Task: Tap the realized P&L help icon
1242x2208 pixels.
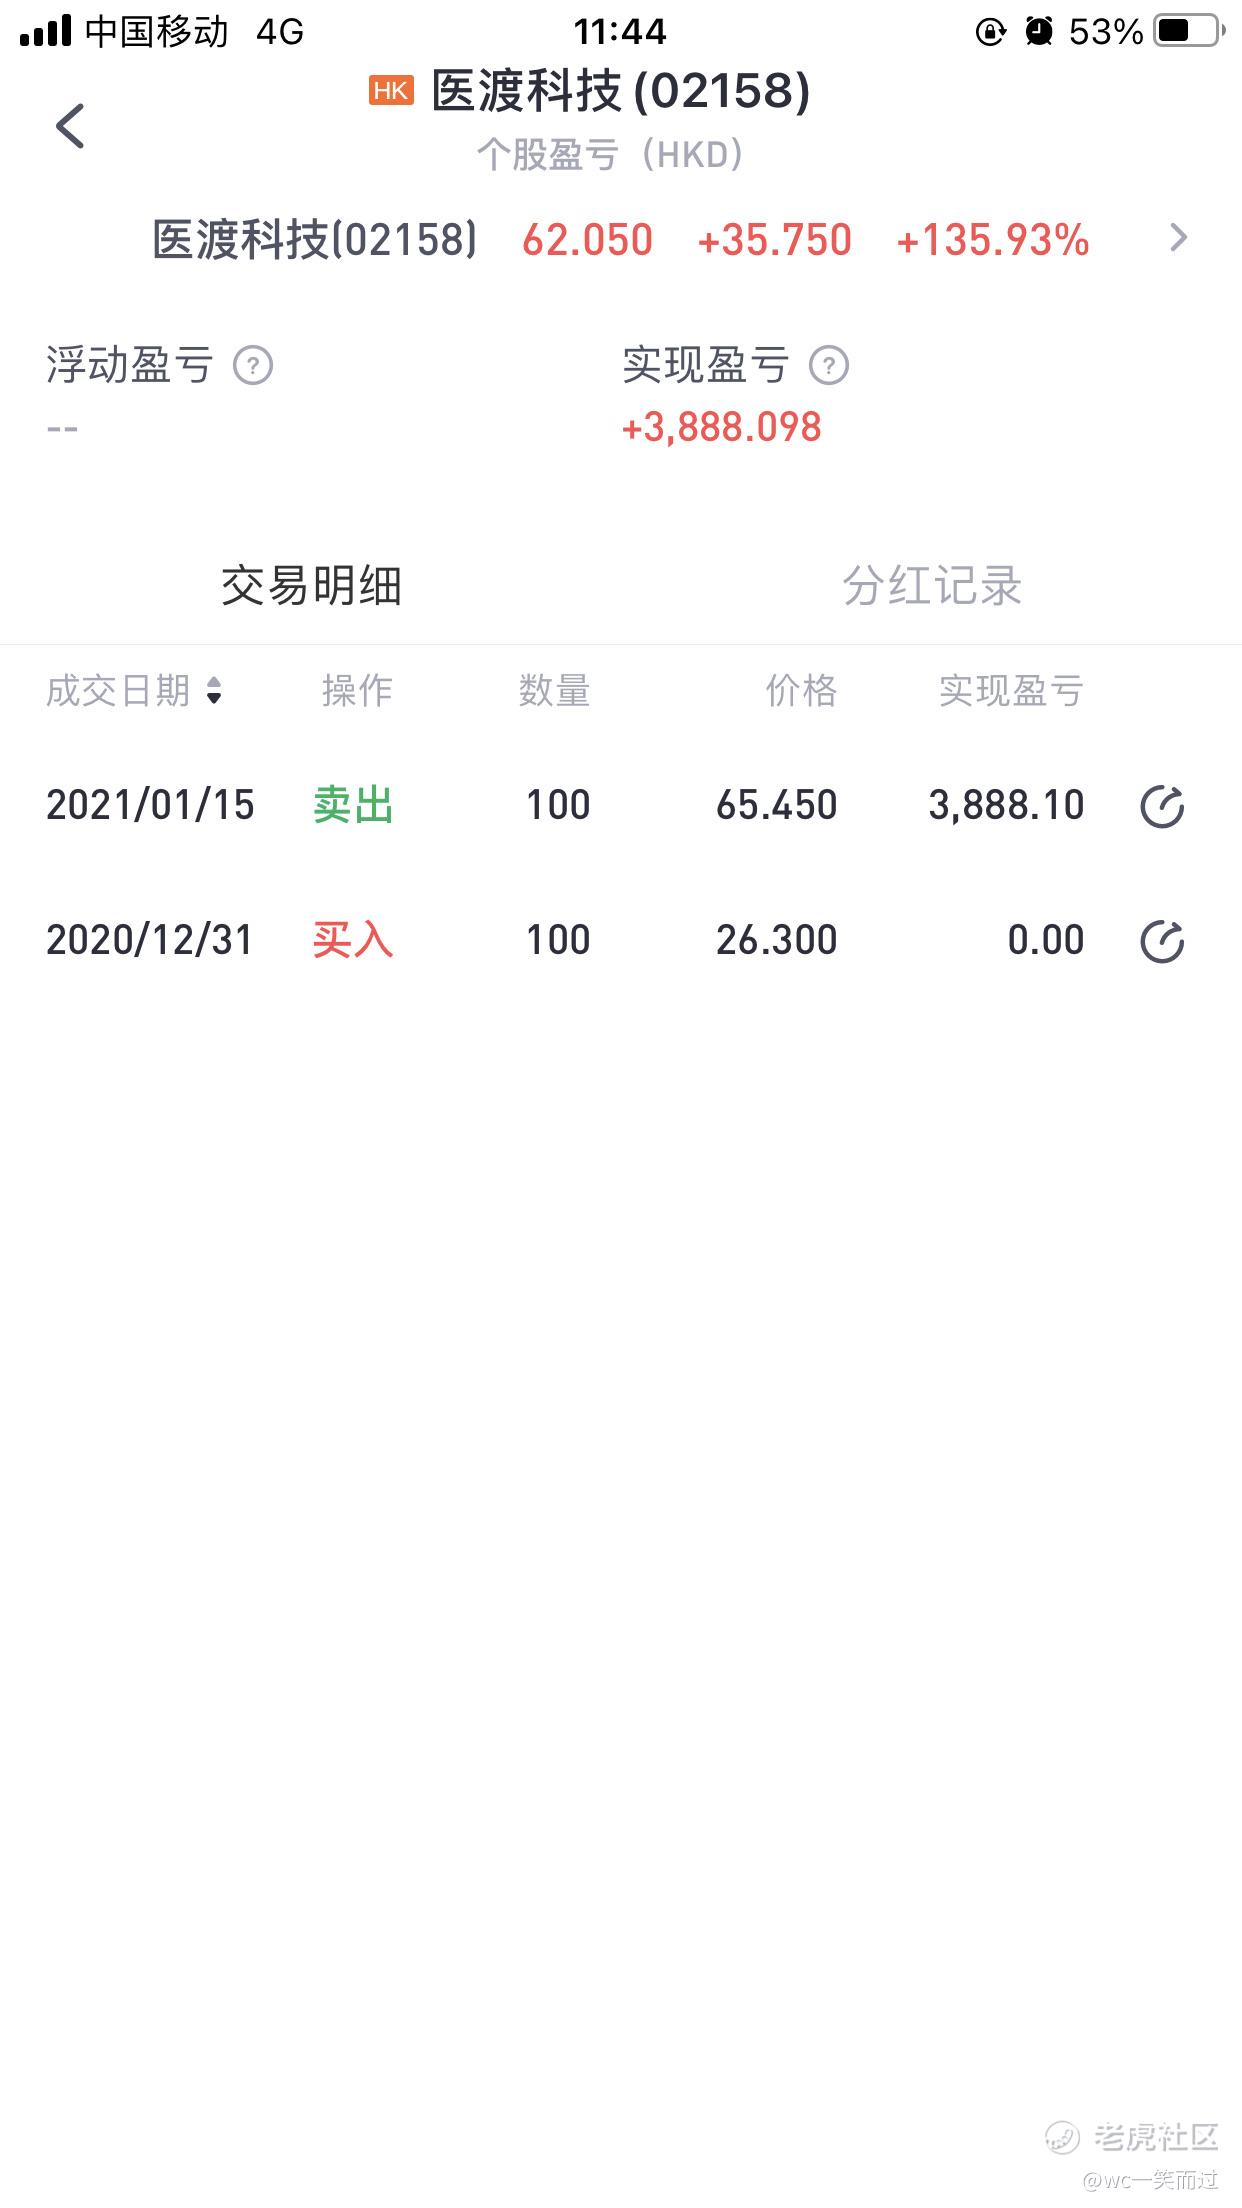Action: pyautogui.click(x=829, y=366)
